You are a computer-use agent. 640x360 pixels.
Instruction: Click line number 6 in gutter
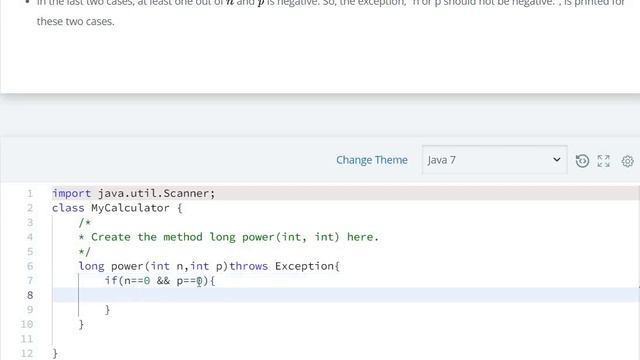(x=30, y=266)
